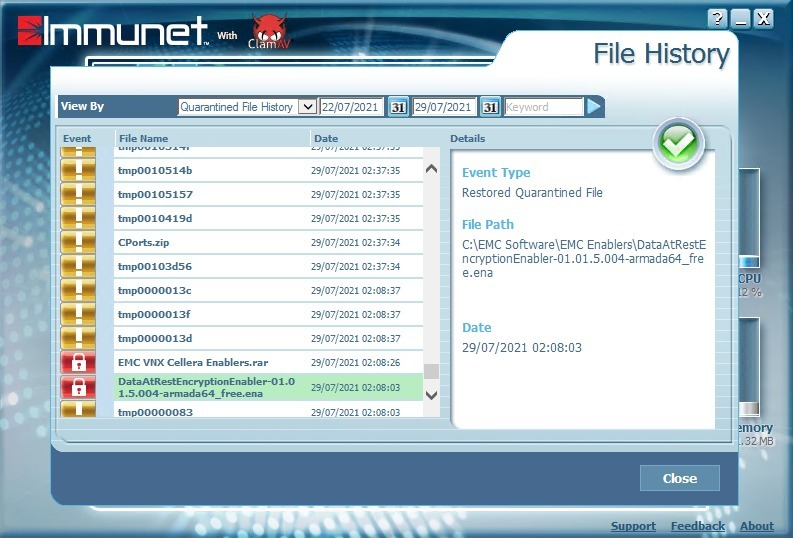Click date 29/07/2021 02:08:26 of EMC VNX row

(355, 363)
